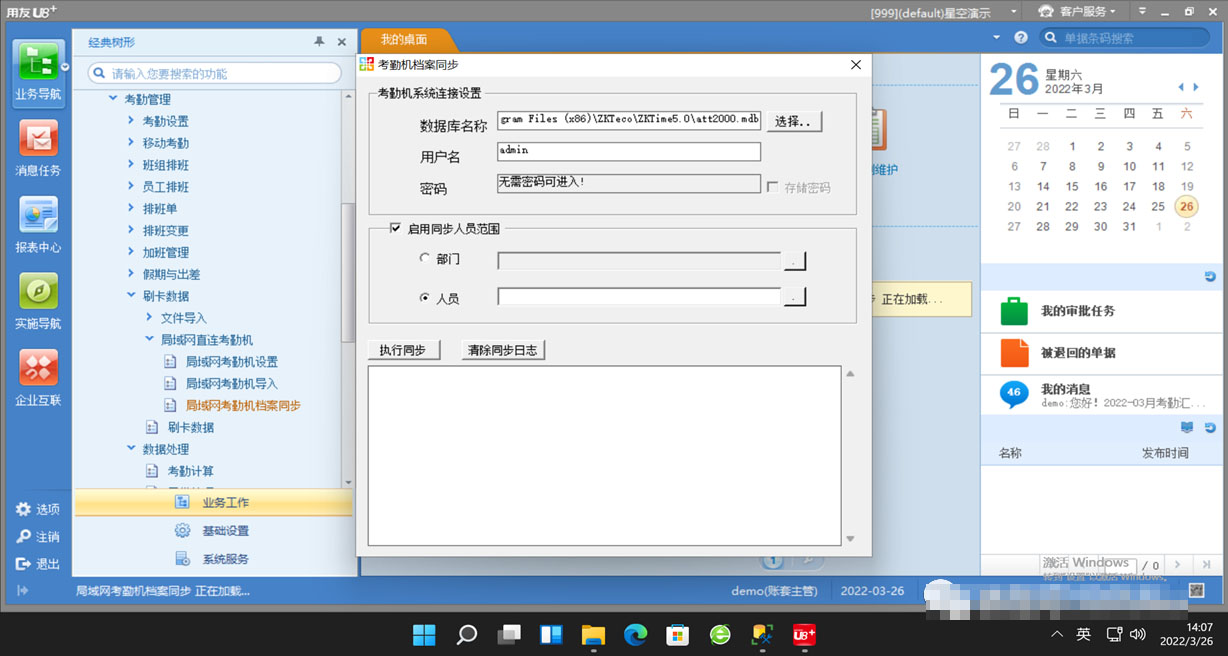1228x656 pixels.
Task: Open 我的消息 bubble icon with 46
Action: [x=1014, y=394]
